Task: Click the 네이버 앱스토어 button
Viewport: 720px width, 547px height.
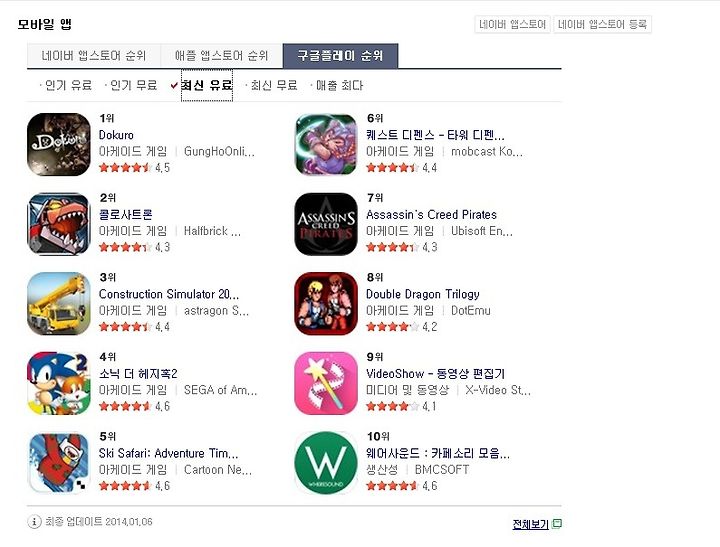Action: pyautogui.click(x=512, y=24)
